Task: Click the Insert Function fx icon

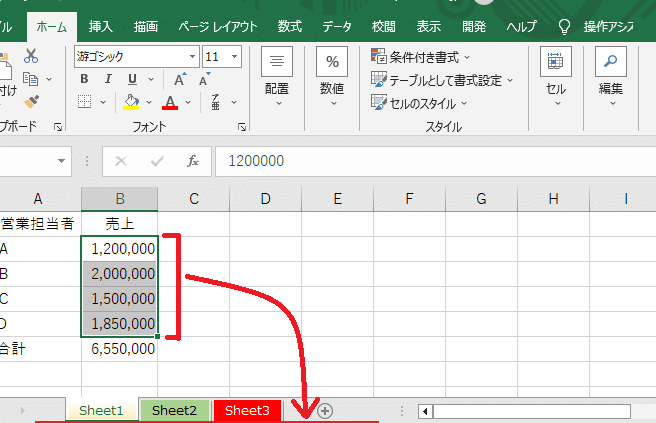Action: tap(193, 161)
